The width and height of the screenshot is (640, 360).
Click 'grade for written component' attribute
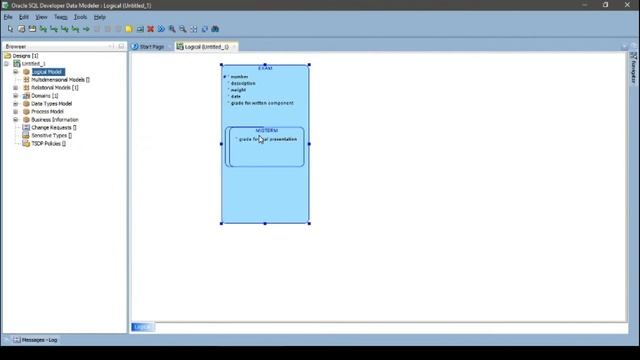(x=262, y=103)
